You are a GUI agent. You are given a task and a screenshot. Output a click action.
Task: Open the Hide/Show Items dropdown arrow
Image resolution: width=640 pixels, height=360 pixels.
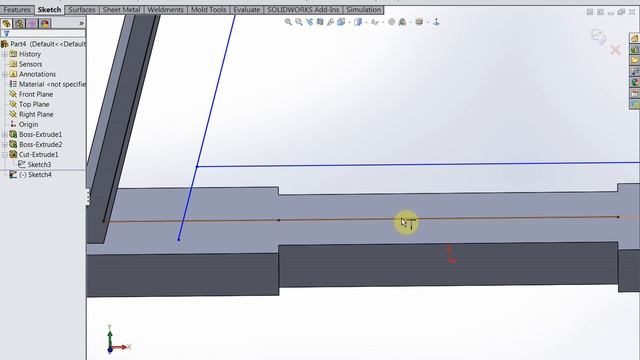point(383,22)
